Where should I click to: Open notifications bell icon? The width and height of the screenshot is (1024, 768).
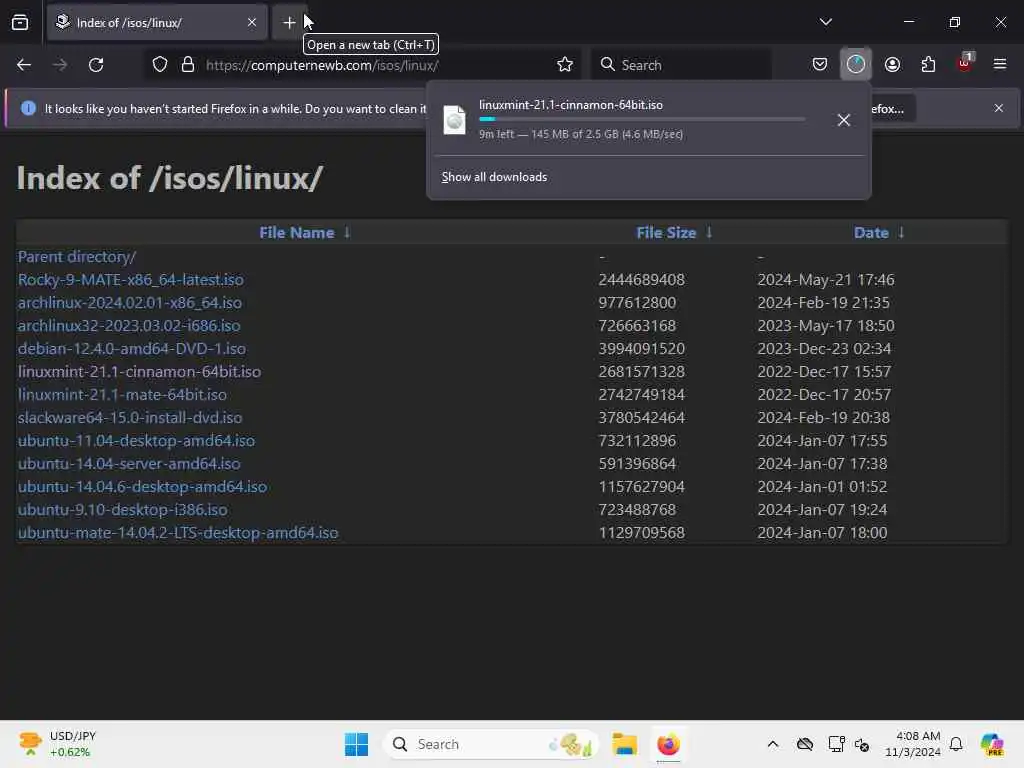tap(956, 744)
